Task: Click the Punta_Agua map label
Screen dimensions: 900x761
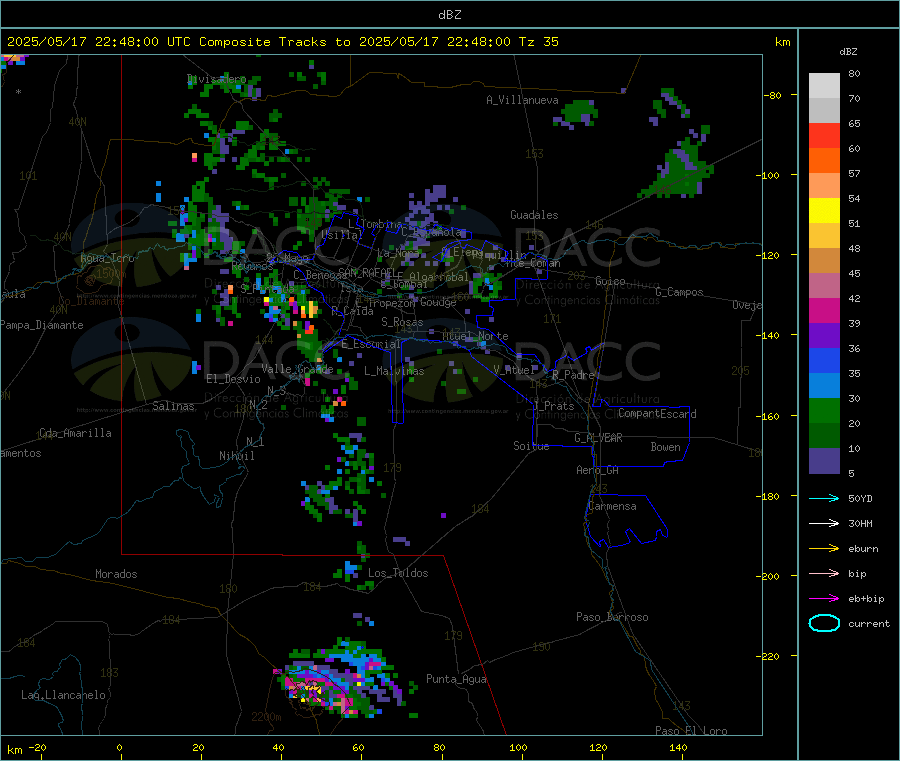Action: 456,679
